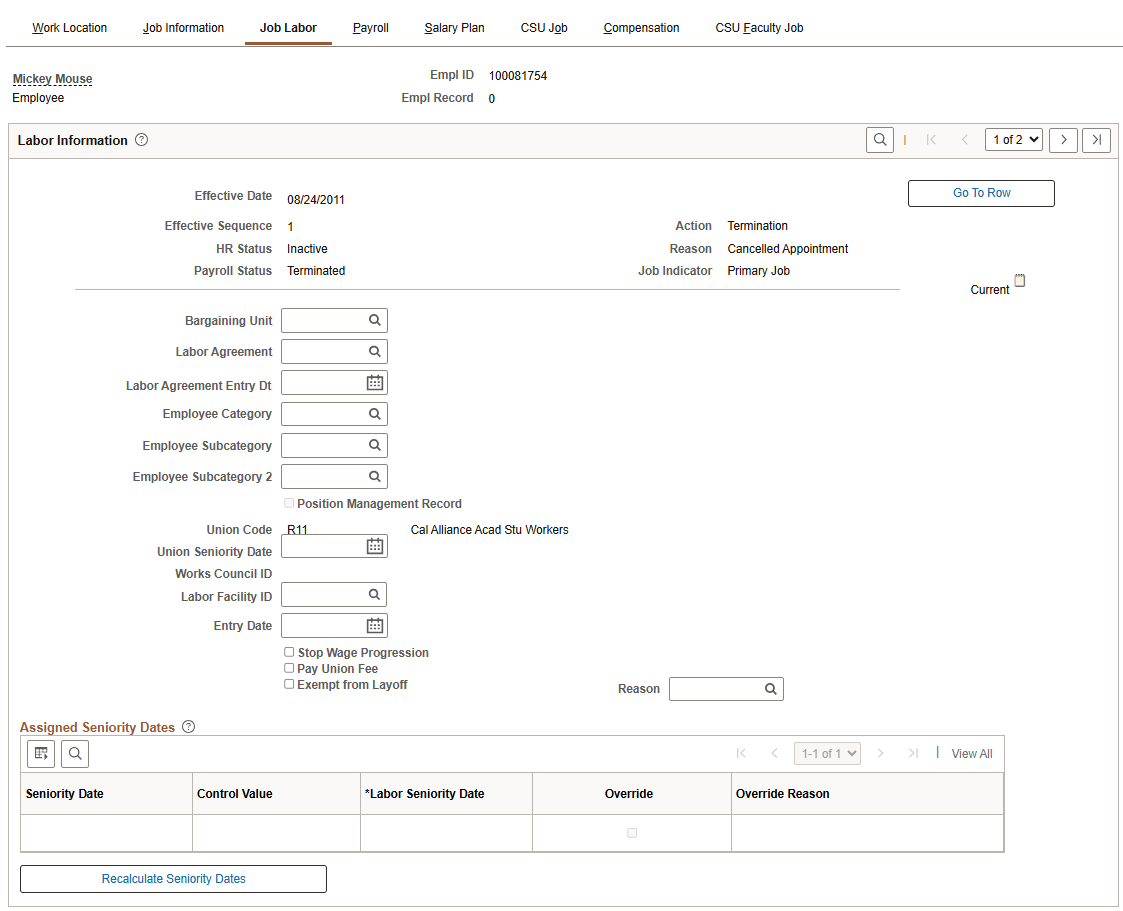Open calendar for Labor Agreement Entry Dt

point(374,383)
